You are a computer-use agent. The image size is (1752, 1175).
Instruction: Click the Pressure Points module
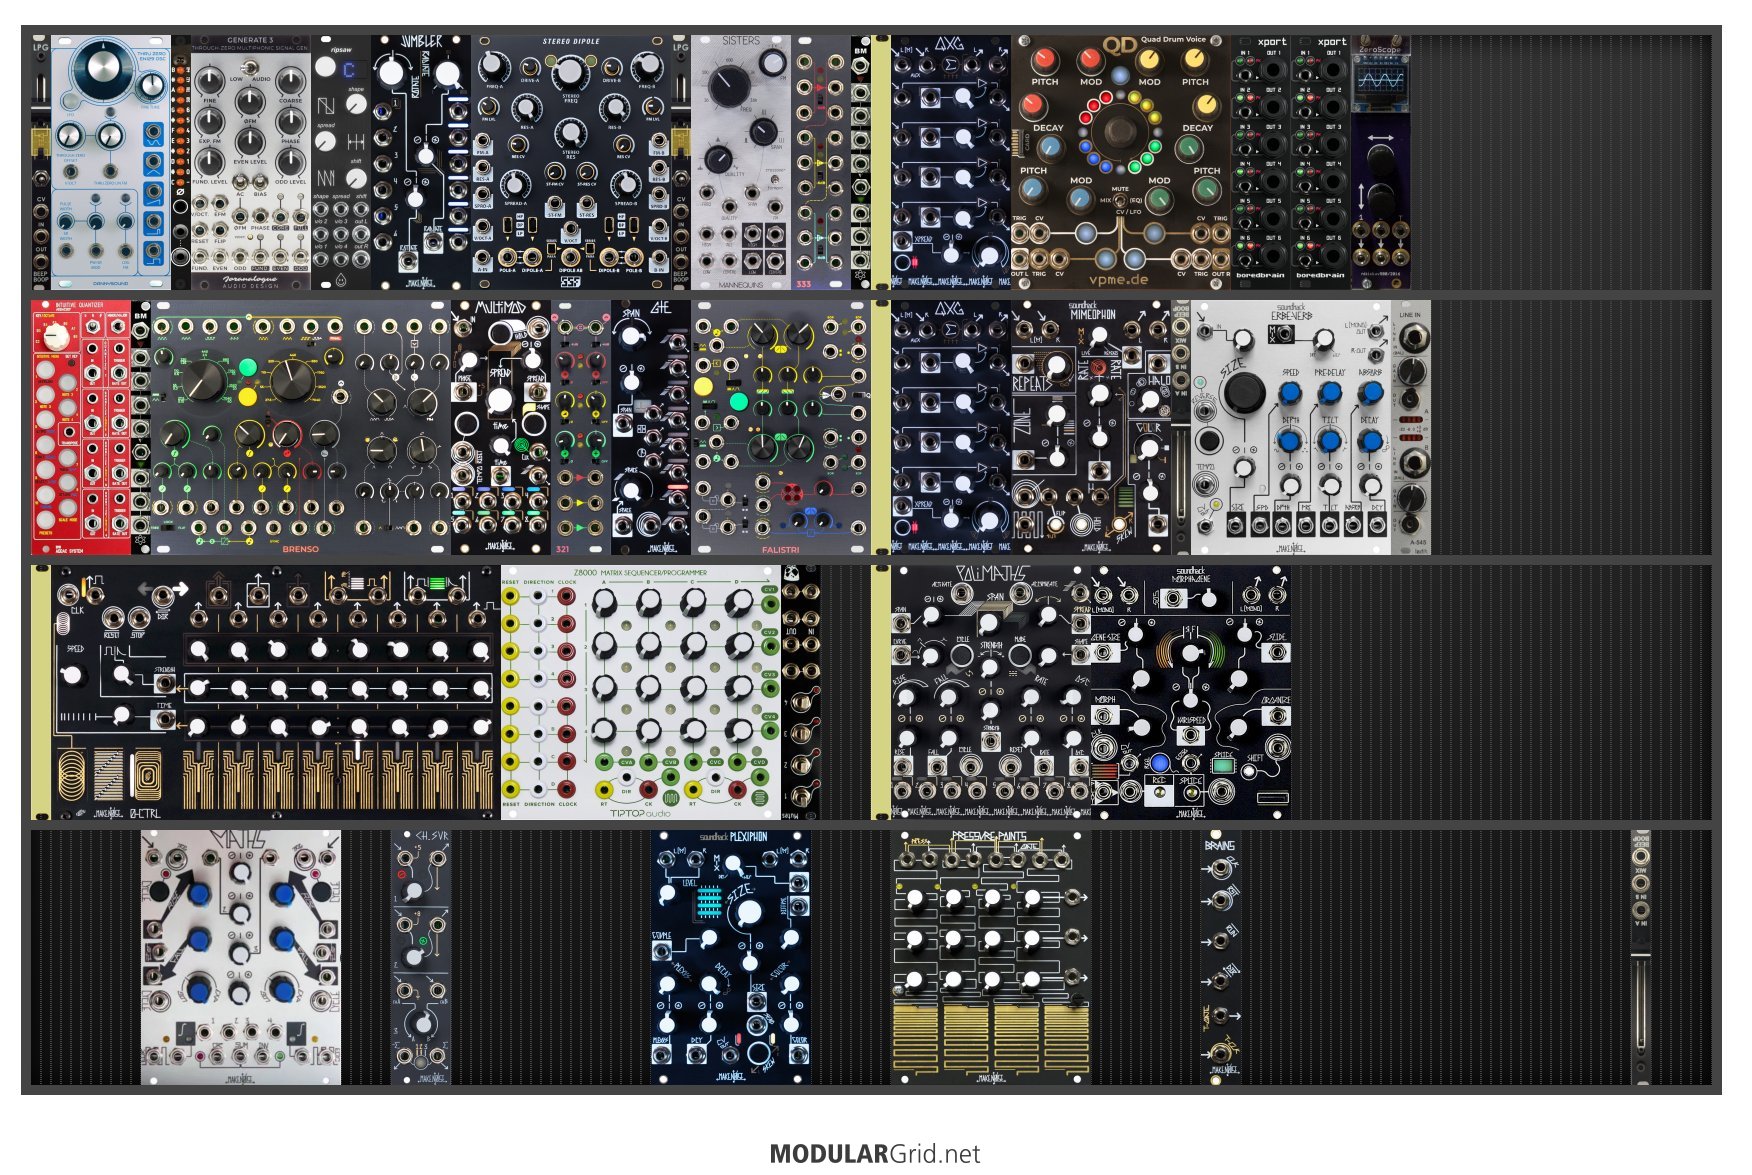pos(991,958)
